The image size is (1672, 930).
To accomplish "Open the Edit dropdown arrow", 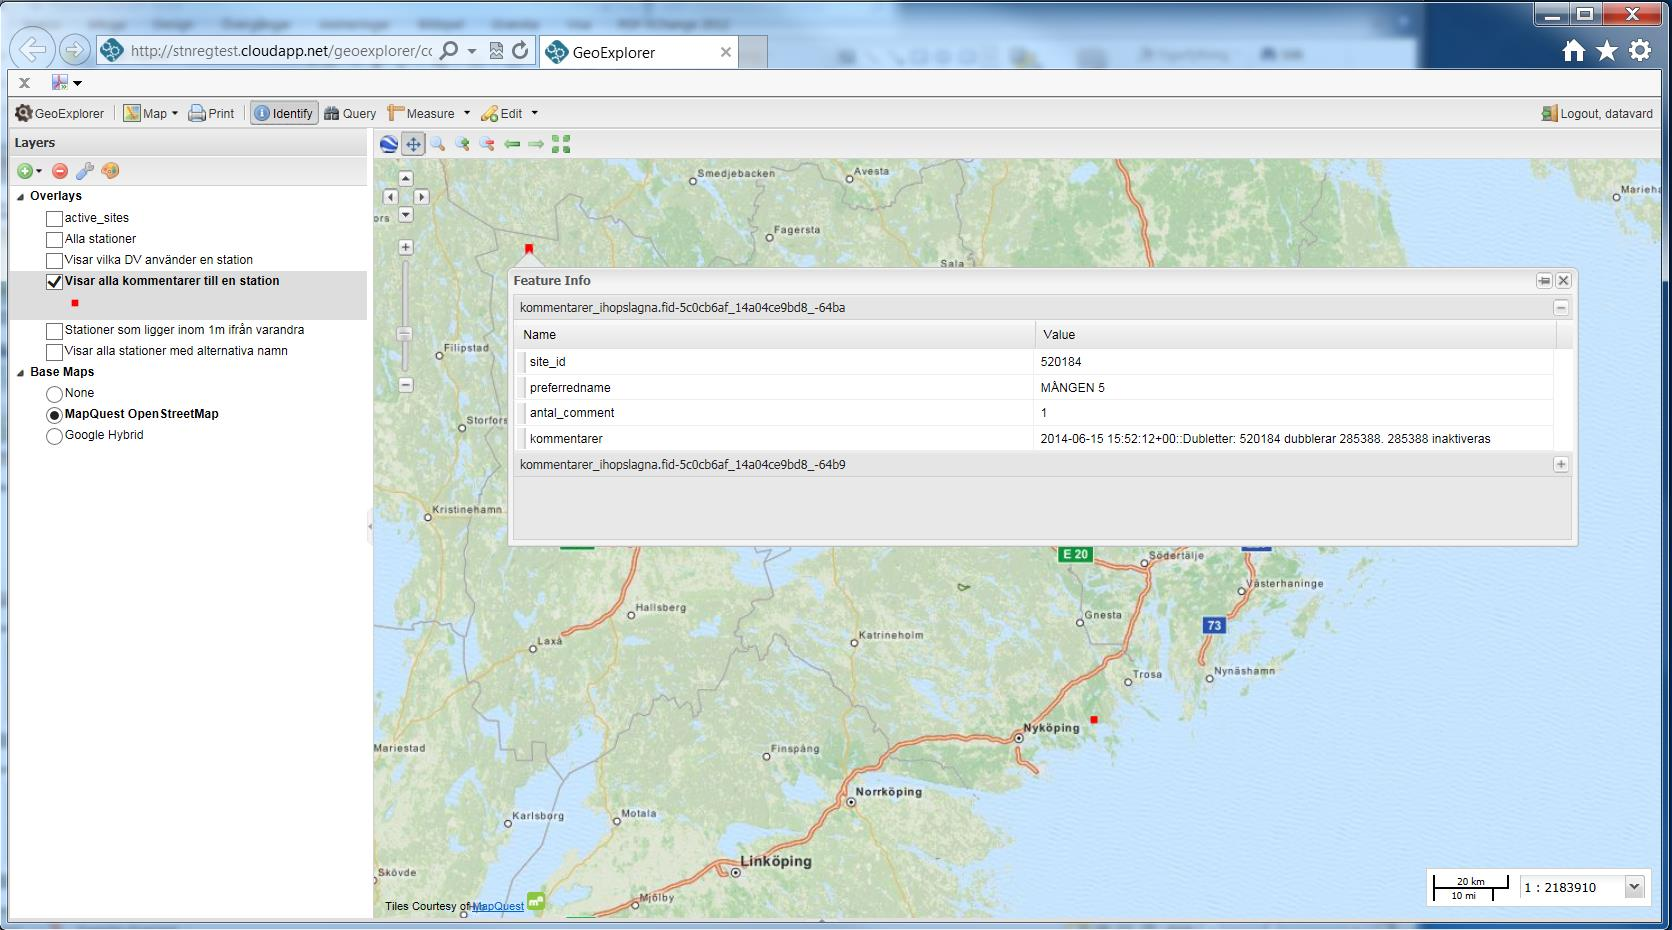I will click(534, 113).
